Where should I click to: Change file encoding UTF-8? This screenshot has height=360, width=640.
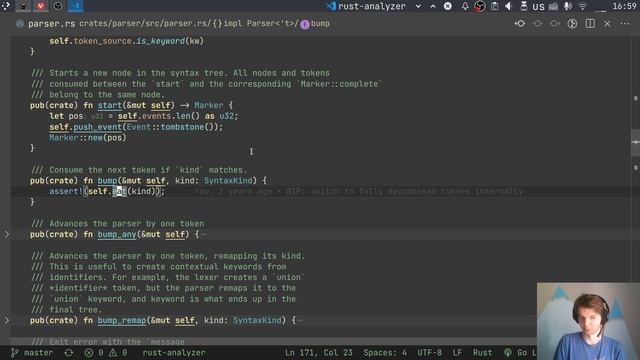(x=429, y=353)
